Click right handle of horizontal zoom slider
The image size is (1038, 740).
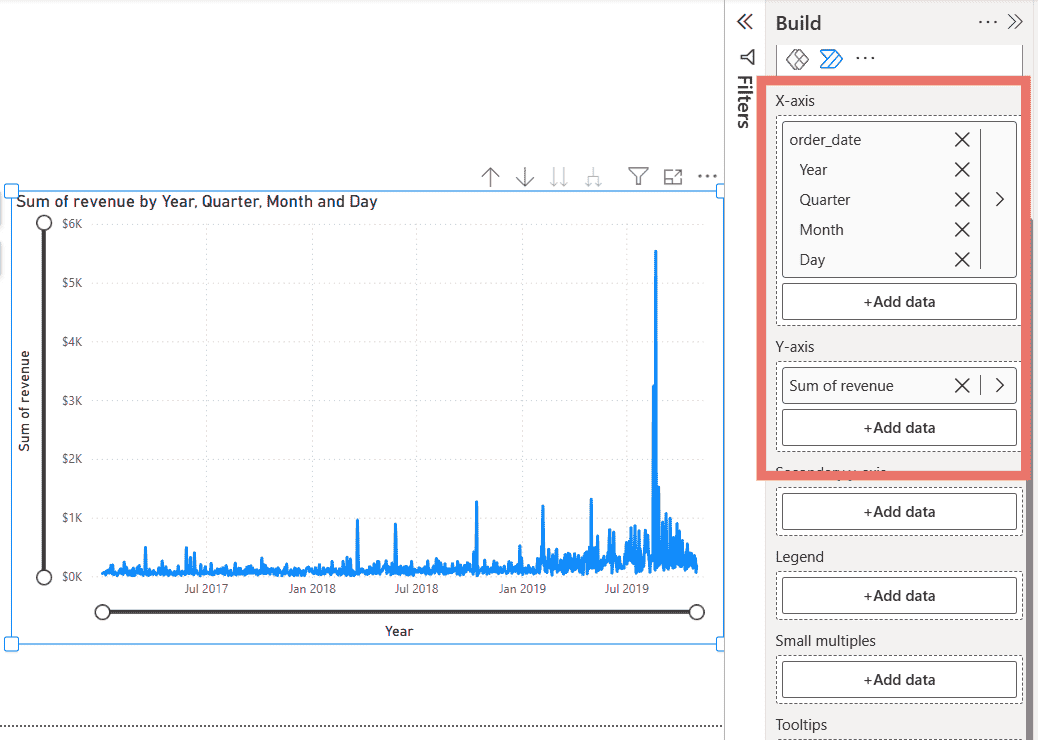click(x=696, y=612)
